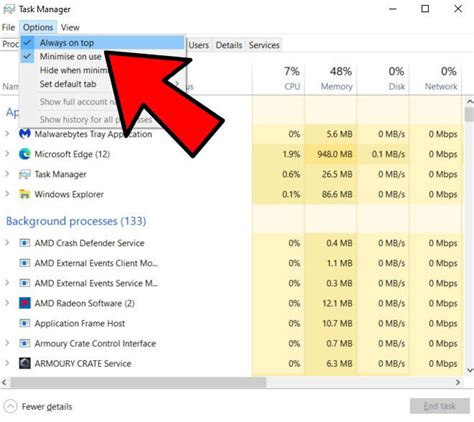Click the 10.7 MB memory cell
Image resolution: width=474 pixels, height=422 pixels.
330,323
